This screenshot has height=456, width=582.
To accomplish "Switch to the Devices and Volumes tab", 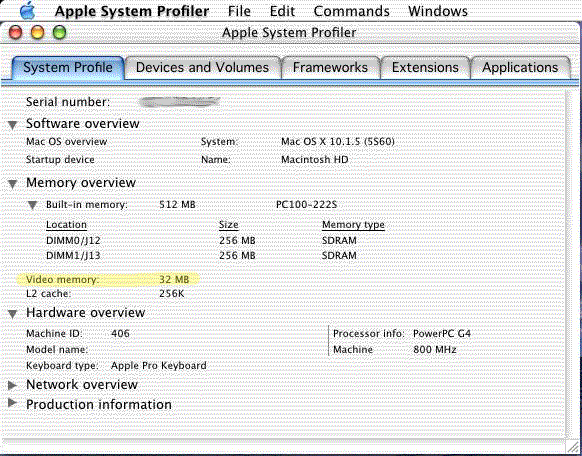I will point(202,68).
